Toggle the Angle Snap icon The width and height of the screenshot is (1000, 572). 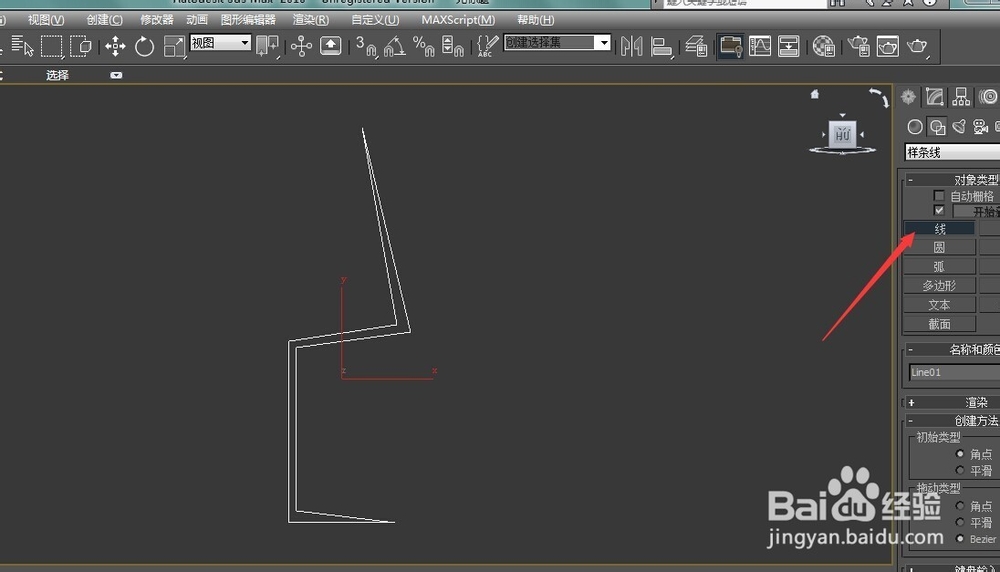pyautogui.click(x=395, y=46)
